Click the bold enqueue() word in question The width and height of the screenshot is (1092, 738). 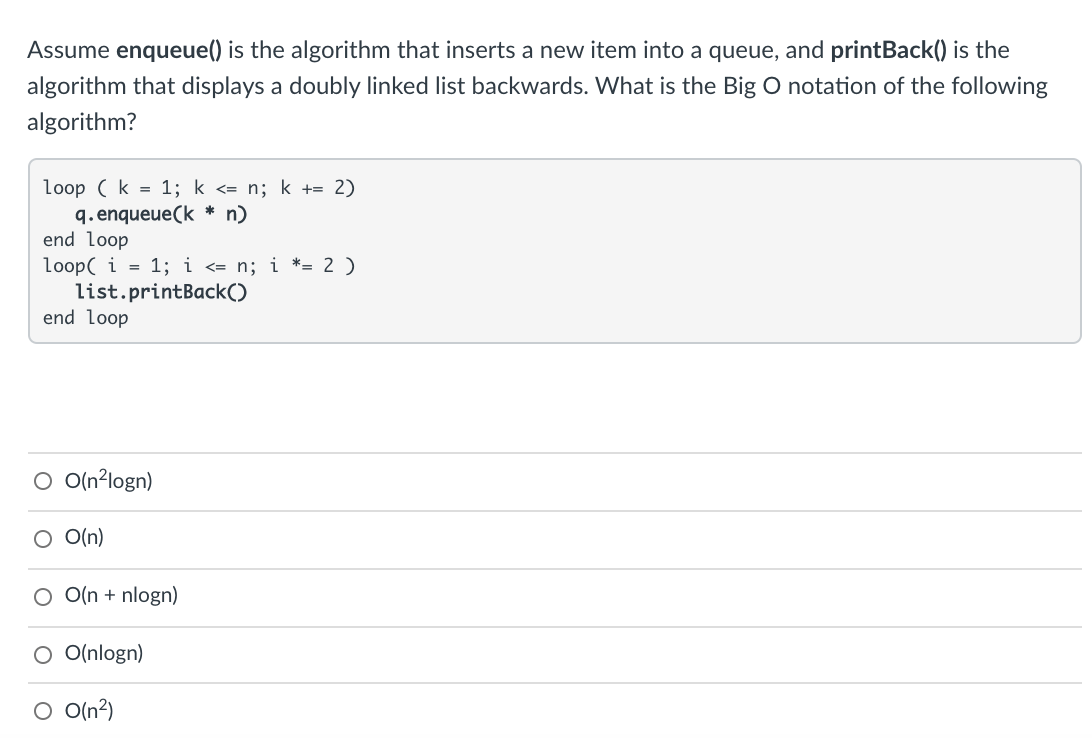(169, 50)
